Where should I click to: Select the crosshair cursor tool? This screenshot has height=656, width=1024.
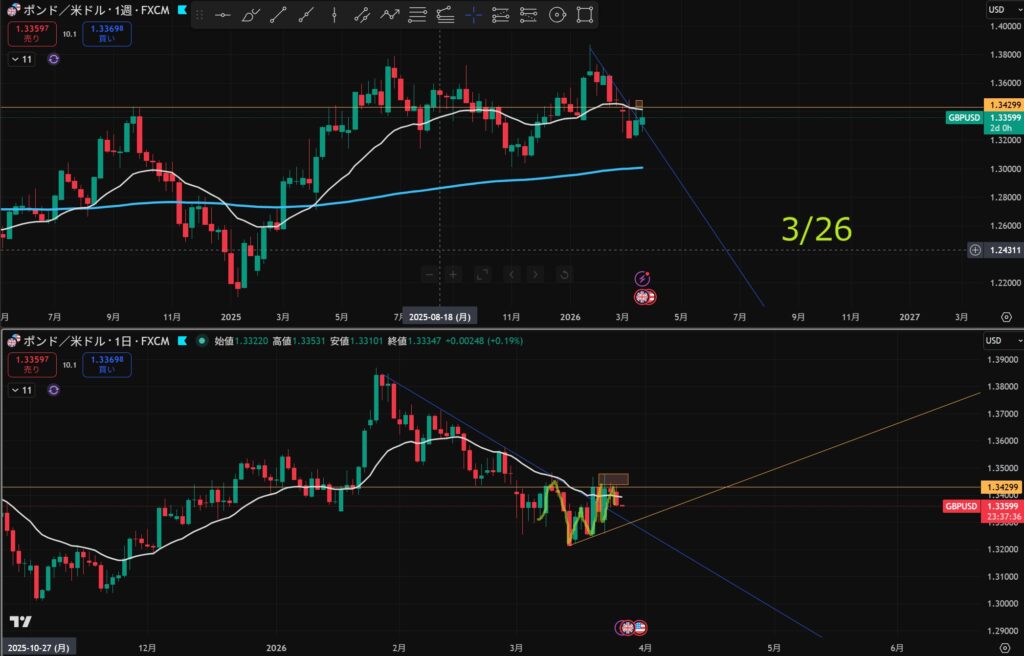[x=473, y=15]
